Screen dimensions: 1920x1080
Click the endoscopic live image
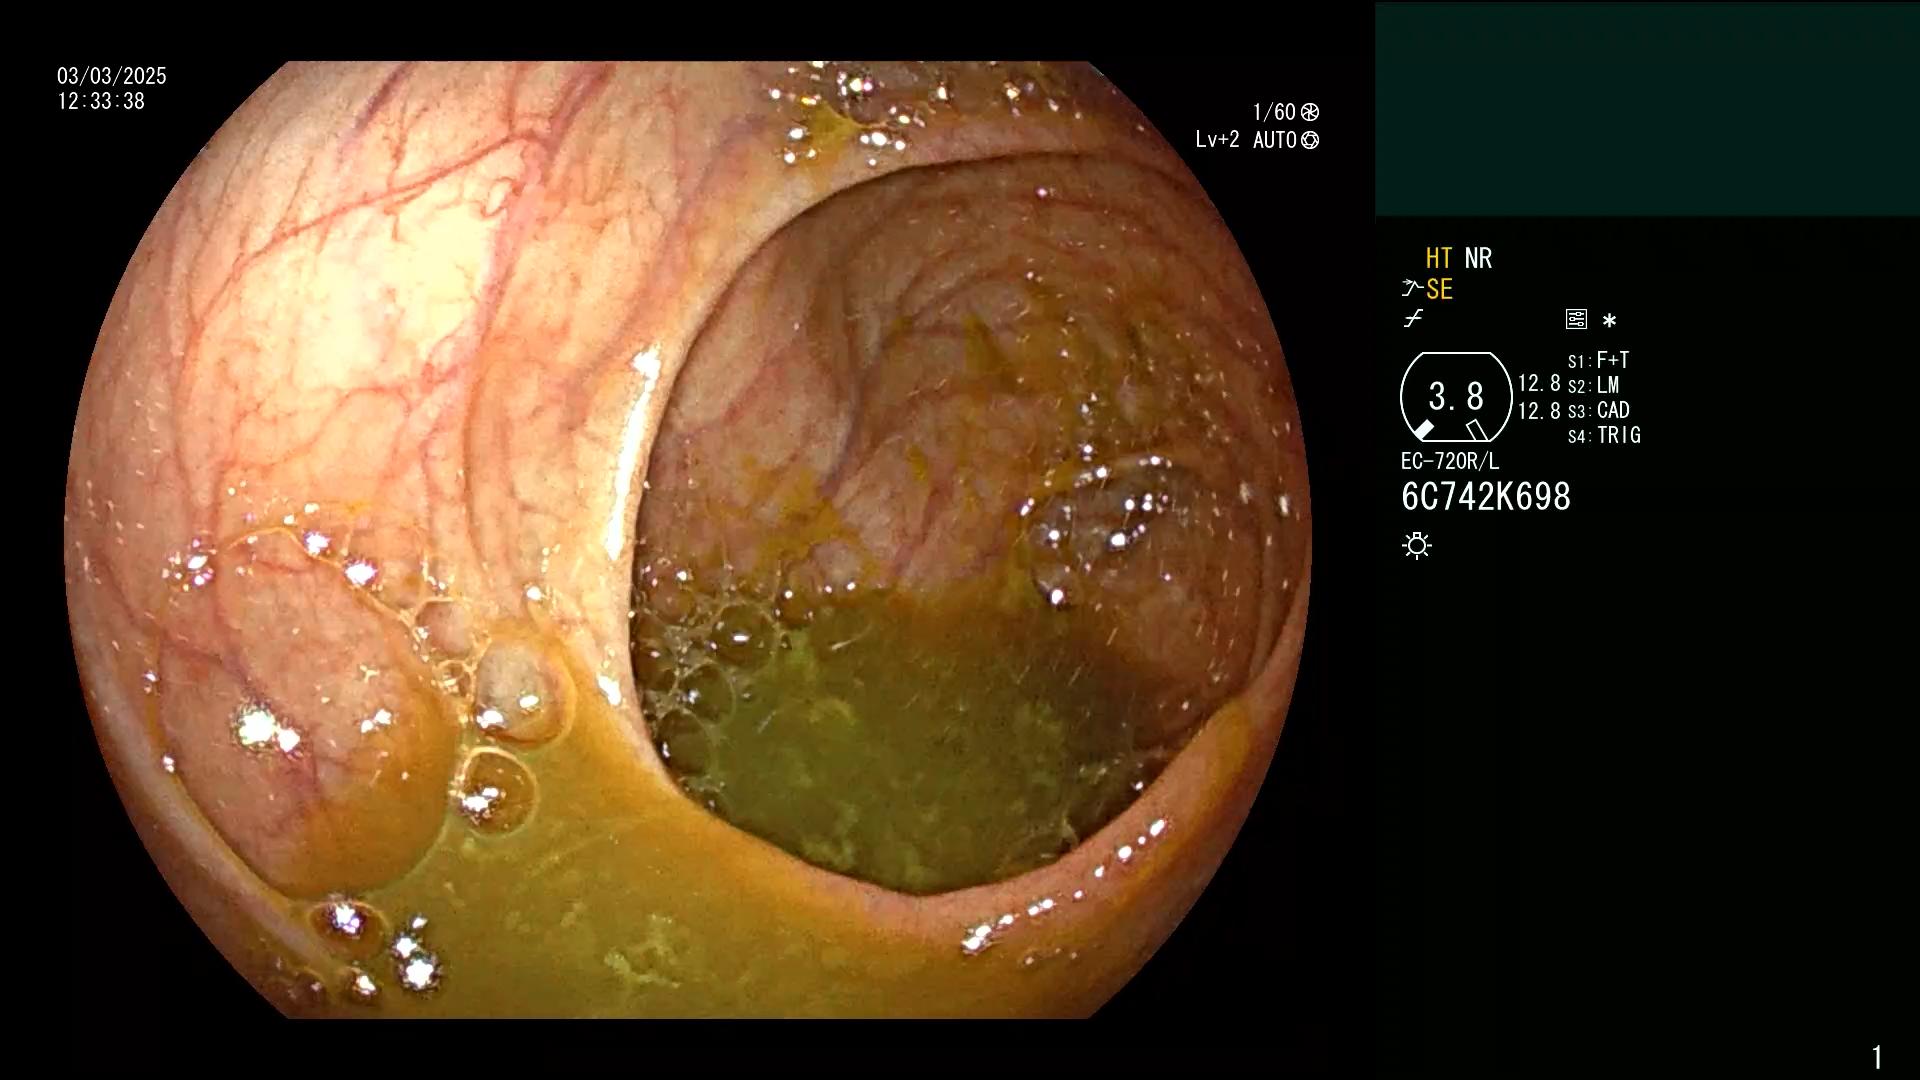(688, 540)
